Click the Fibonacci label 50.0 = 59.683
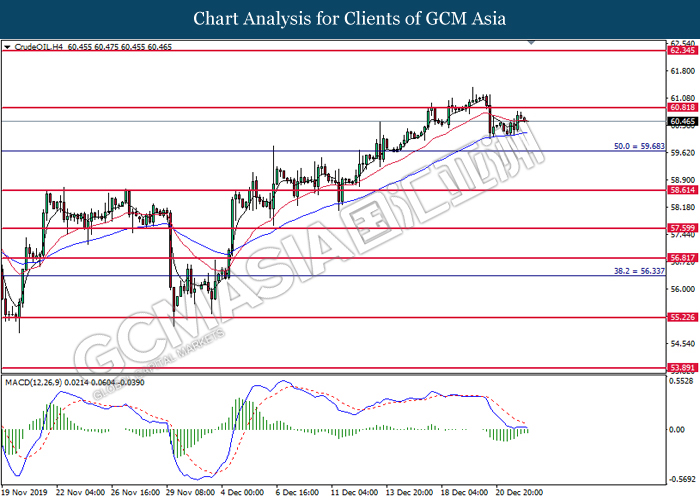Image resolution: width=700 pixels, height=500 pixels. click(x=639, y=146)
